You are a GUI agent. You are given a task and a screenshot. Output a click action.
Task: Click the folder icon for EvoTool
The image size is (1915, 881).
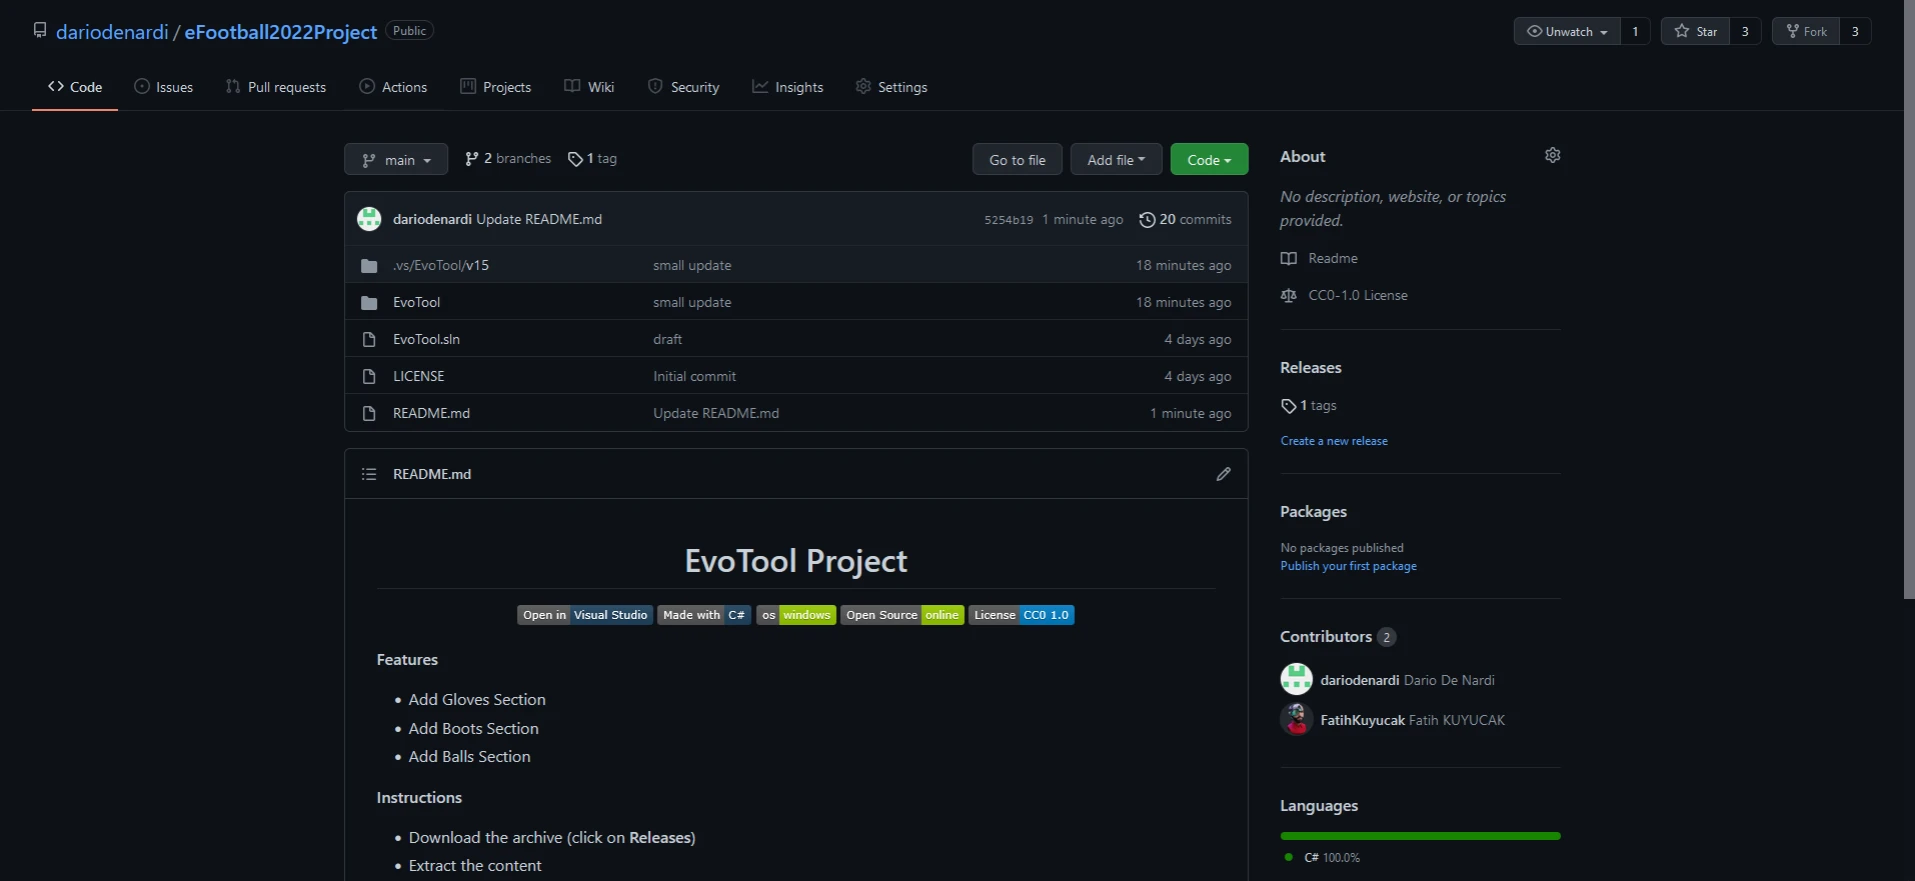369,303
